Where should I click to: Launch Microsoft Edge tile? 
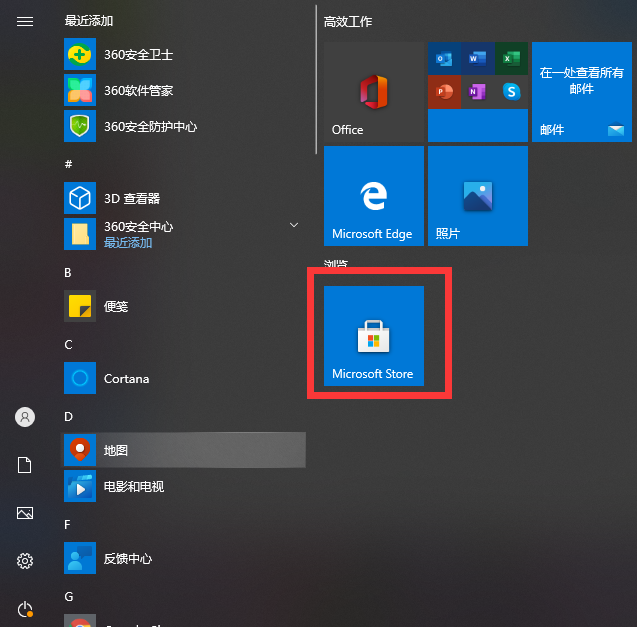pos(374,196)
